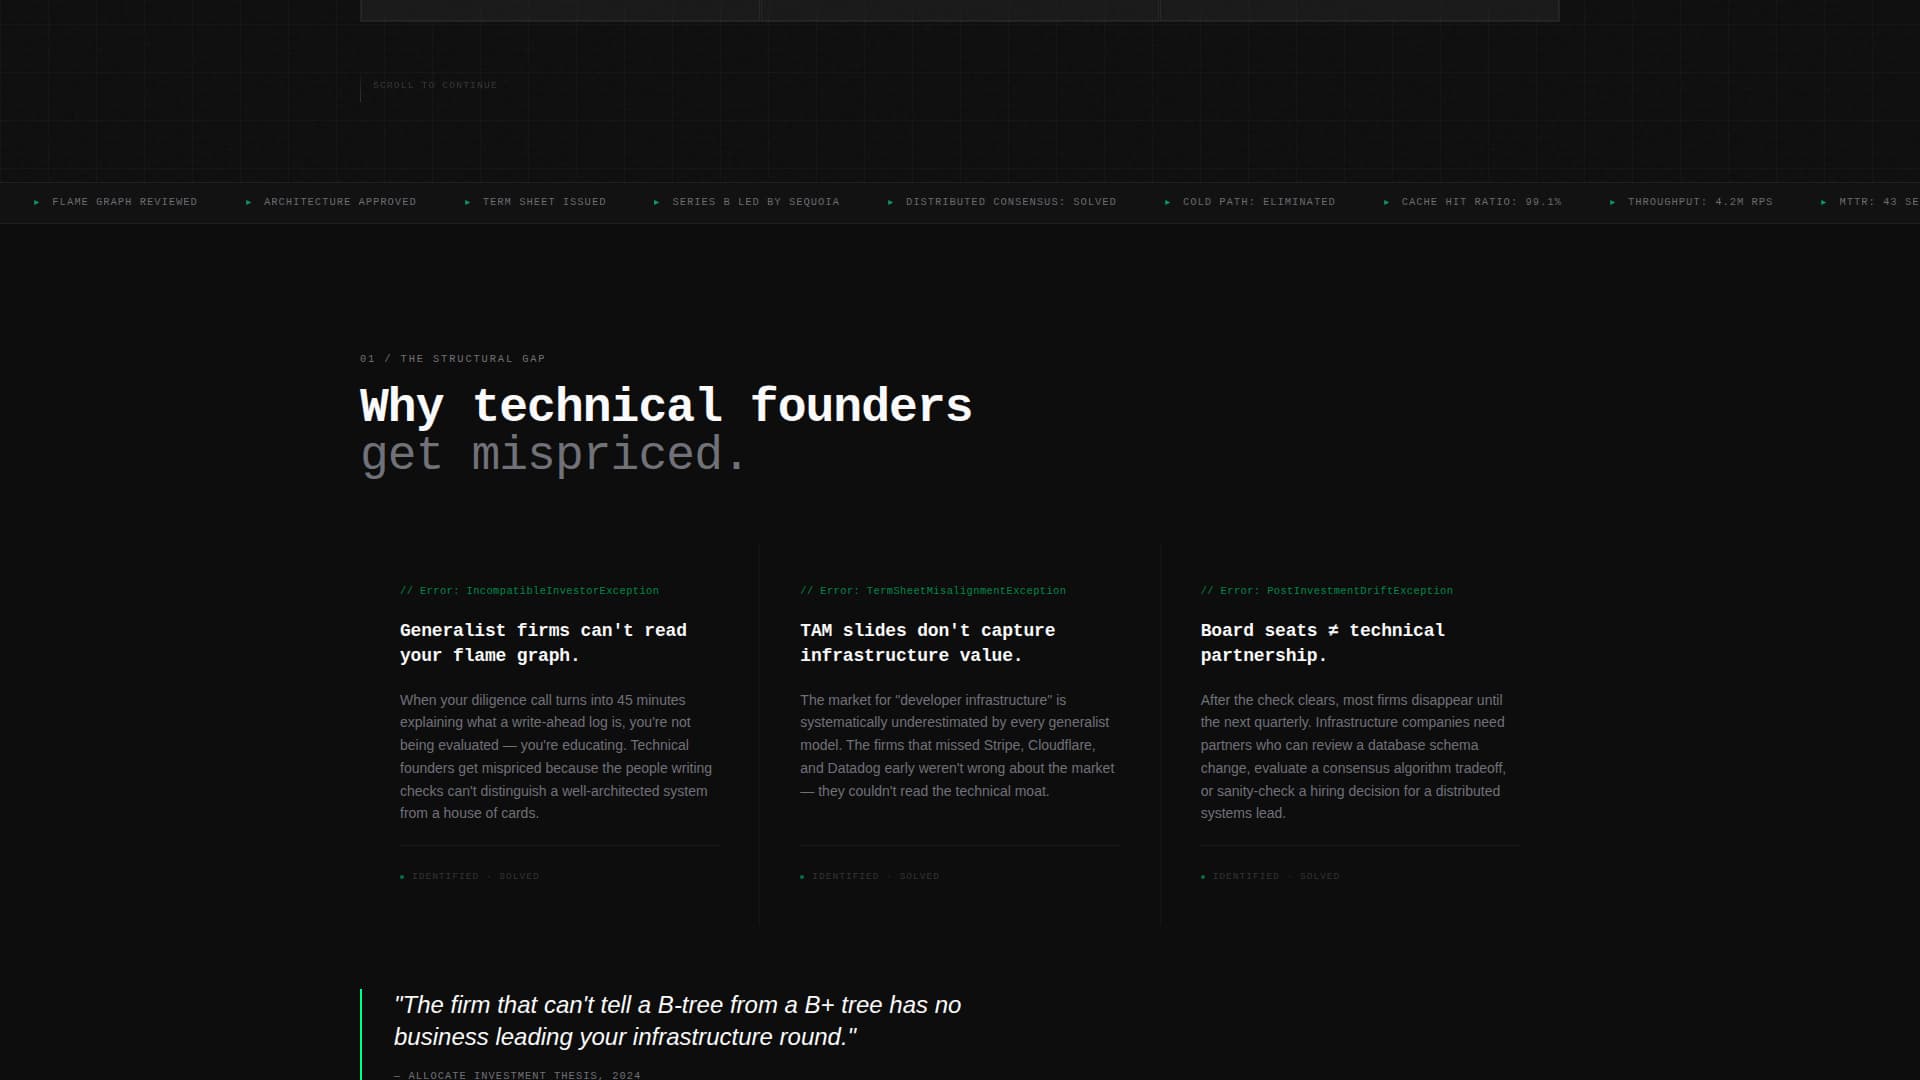Viewport: 1920px width, 1080px height.
Task: Click the arrow icon beside ARCHITECTURE APPROVED
Action: click(x=248, y=201)
